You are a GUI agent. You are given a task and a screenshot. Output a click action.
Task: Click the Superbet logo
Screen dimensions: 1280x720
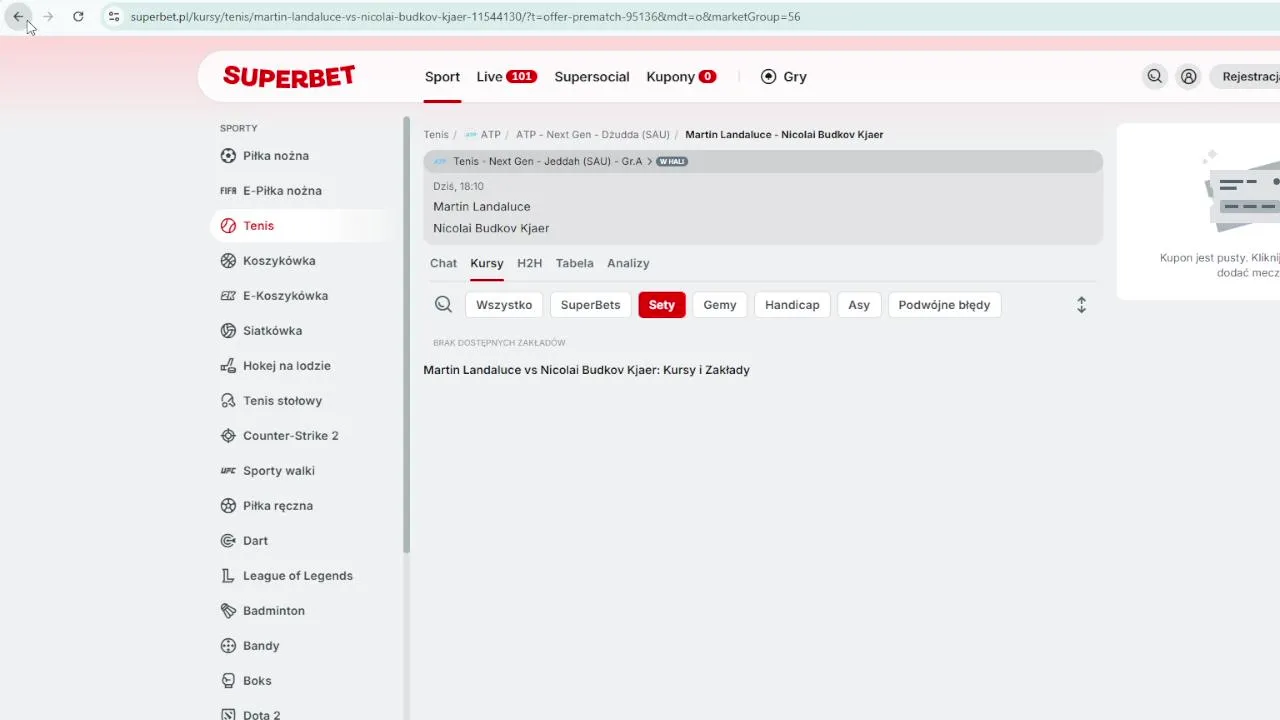289,76
